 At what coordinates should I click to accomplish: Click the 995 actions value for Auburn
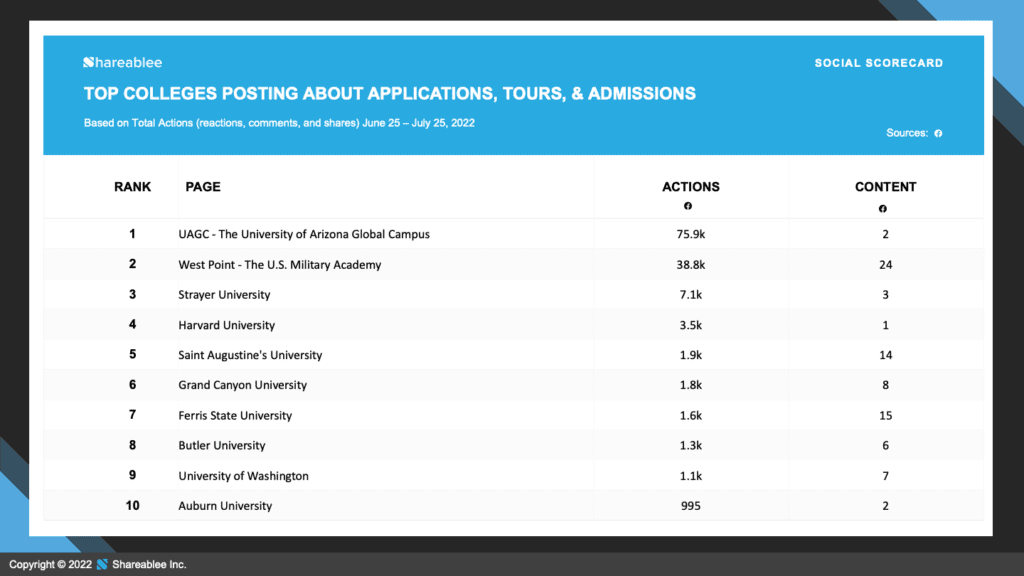click(x=691, y=505)
